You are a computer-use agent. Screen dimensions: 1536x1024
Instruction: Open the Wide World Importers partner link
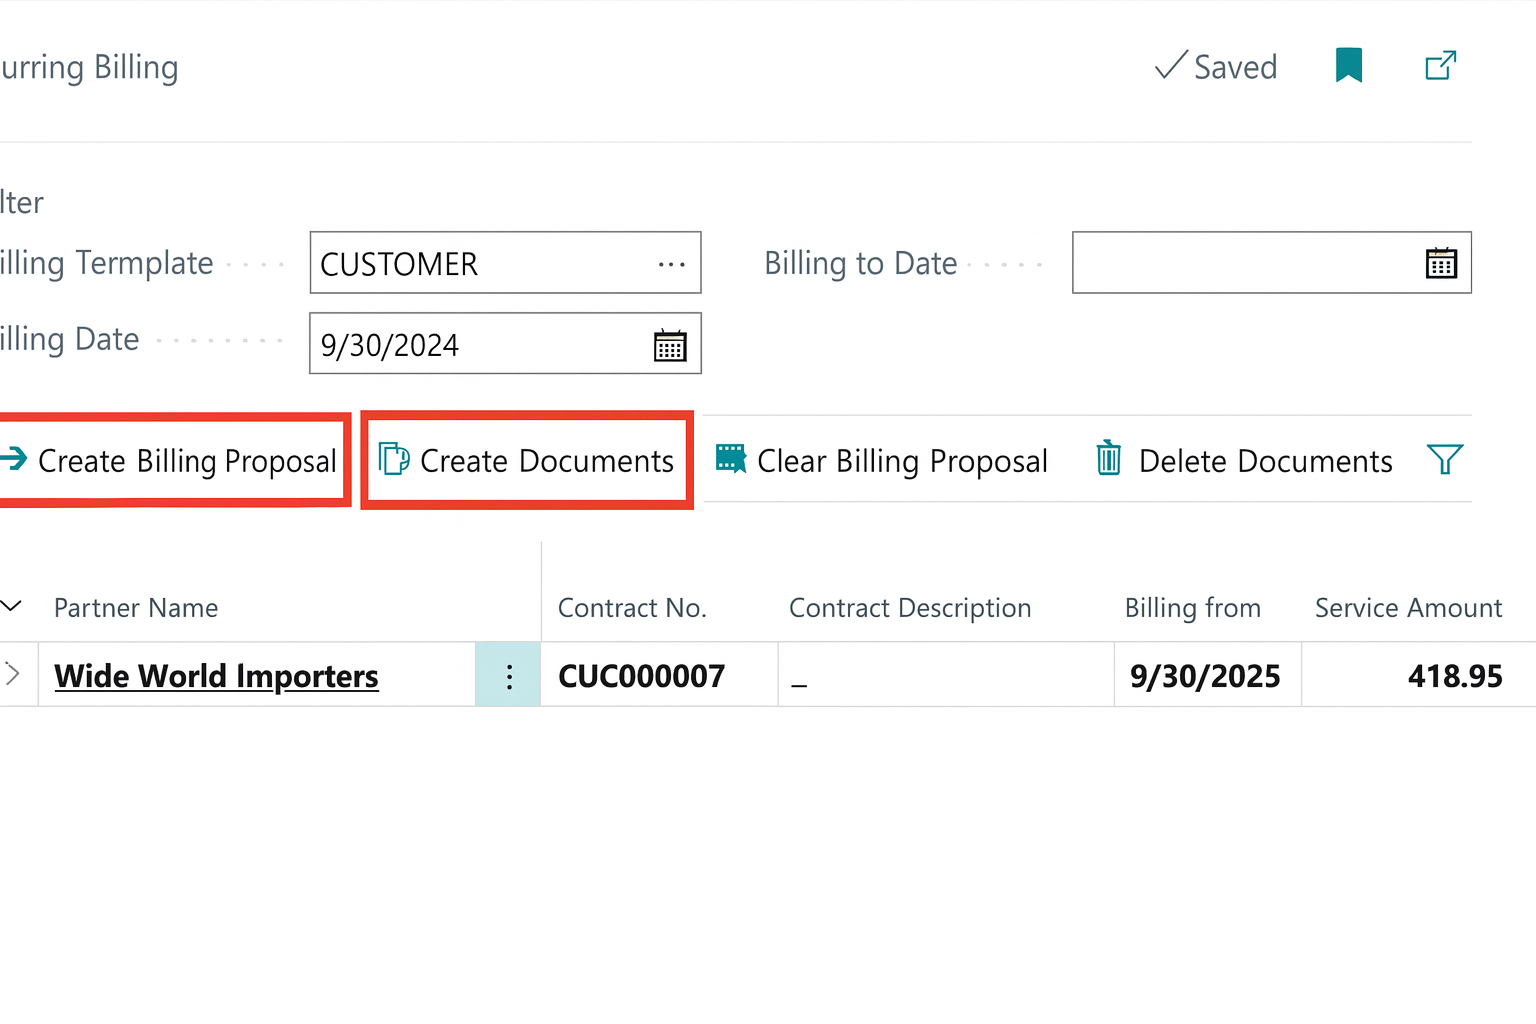[x=216, y=675]
